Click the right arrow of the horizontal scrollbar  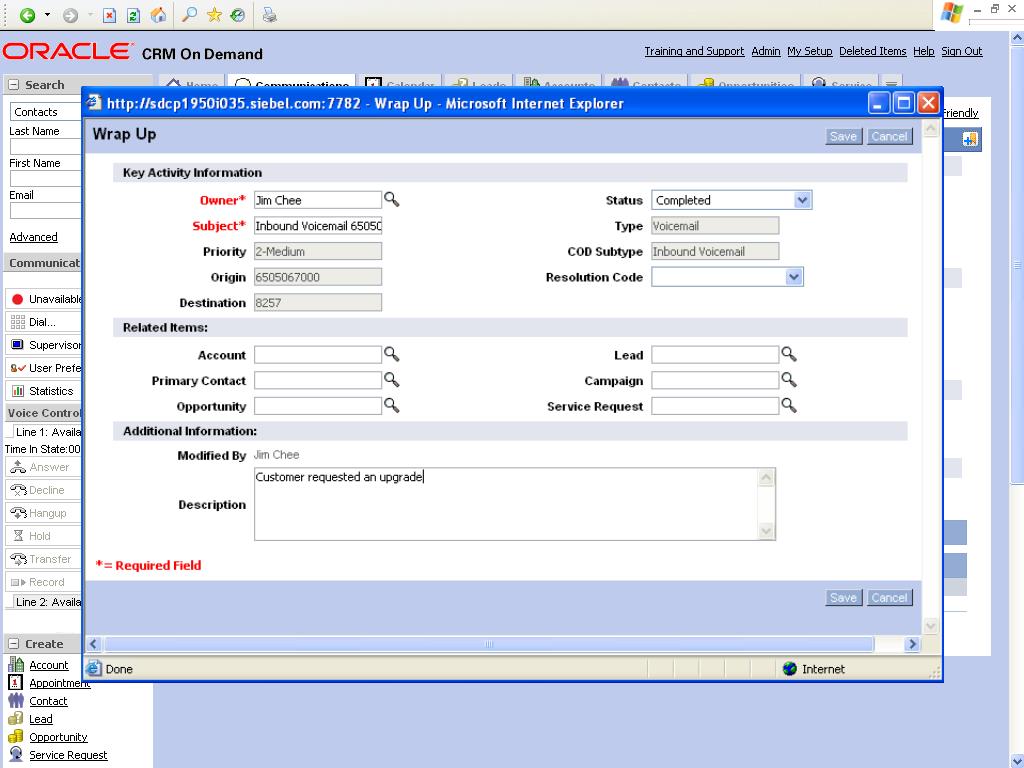[x=912, y=644]
